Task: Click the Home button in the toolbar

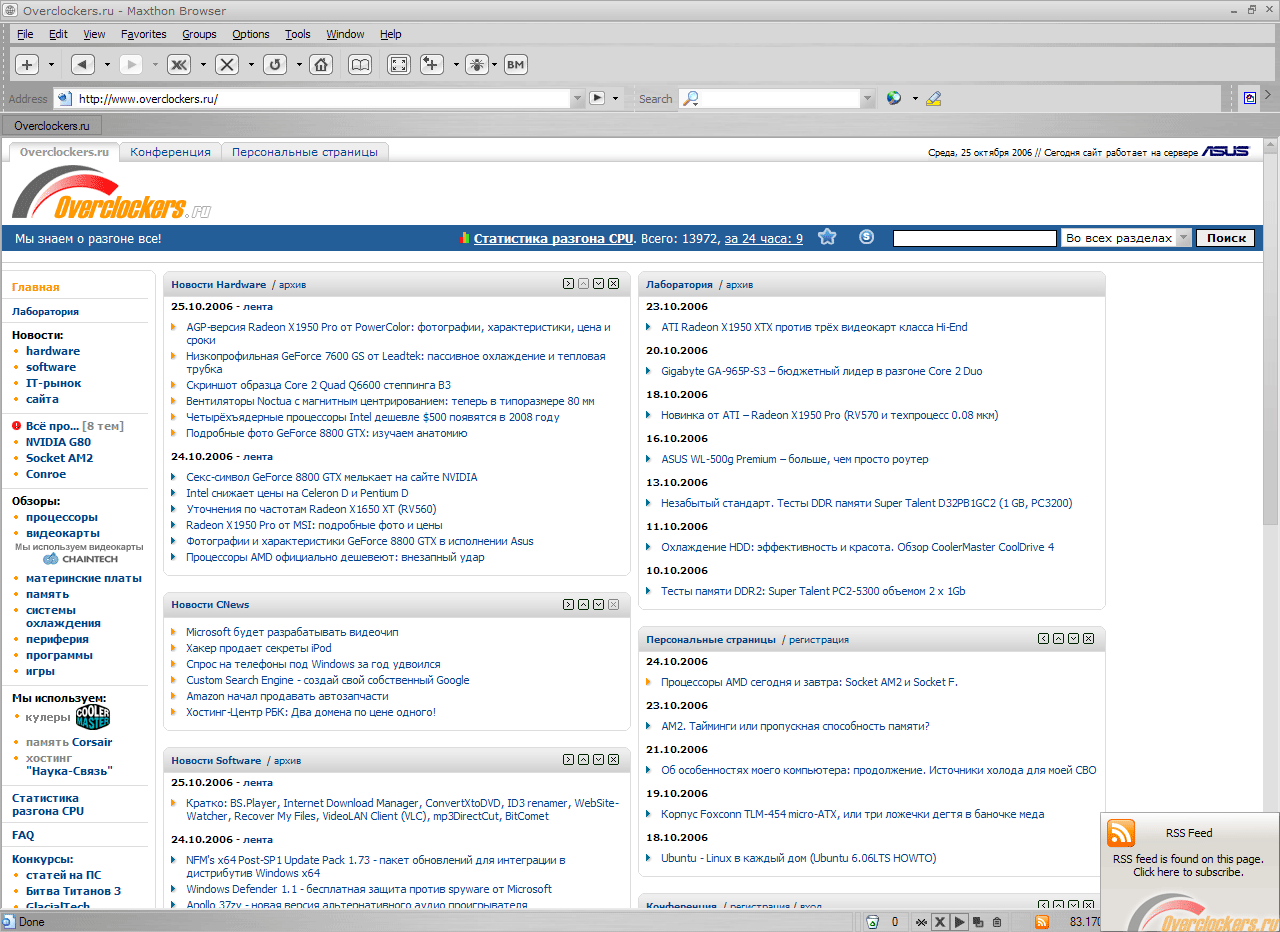Action: [x=321, y=65]
